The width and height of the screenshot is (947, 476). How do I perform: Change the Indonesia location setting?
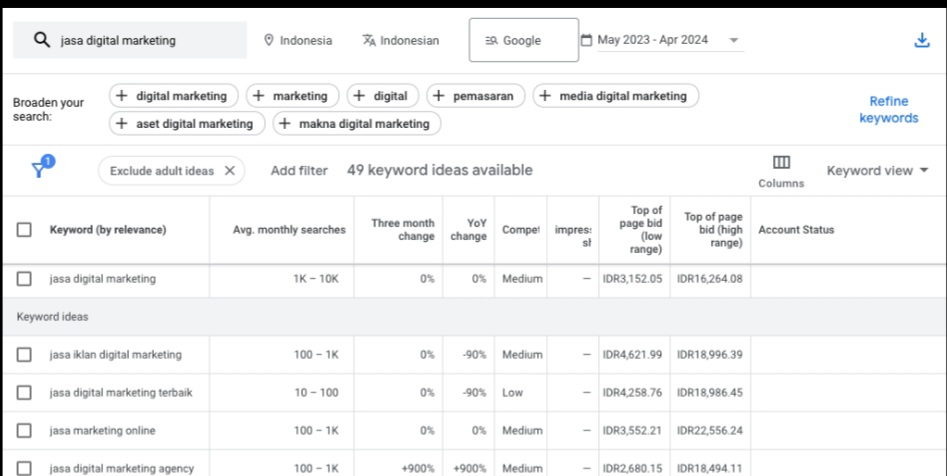coord(298,40)
